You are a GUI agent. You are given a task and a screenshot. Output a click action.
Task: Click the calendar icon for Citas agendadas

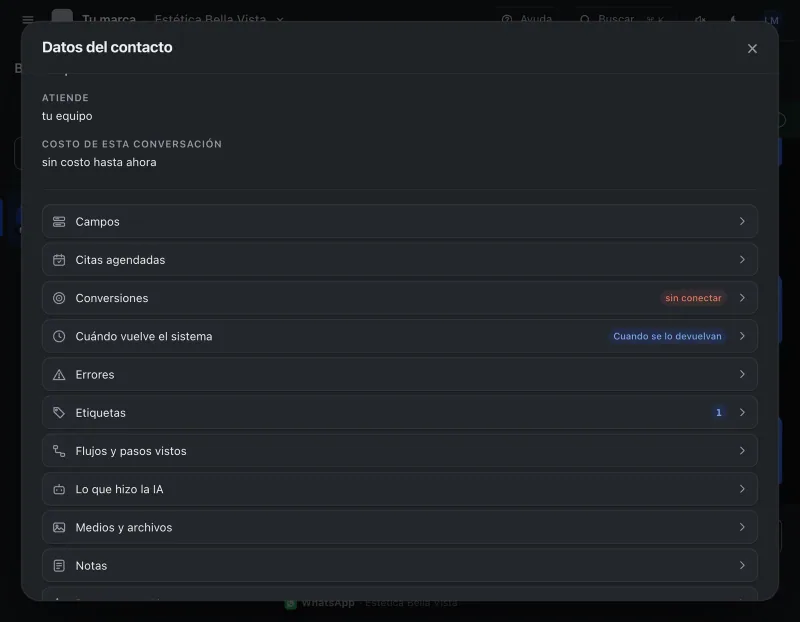click(x=59, y=260)
